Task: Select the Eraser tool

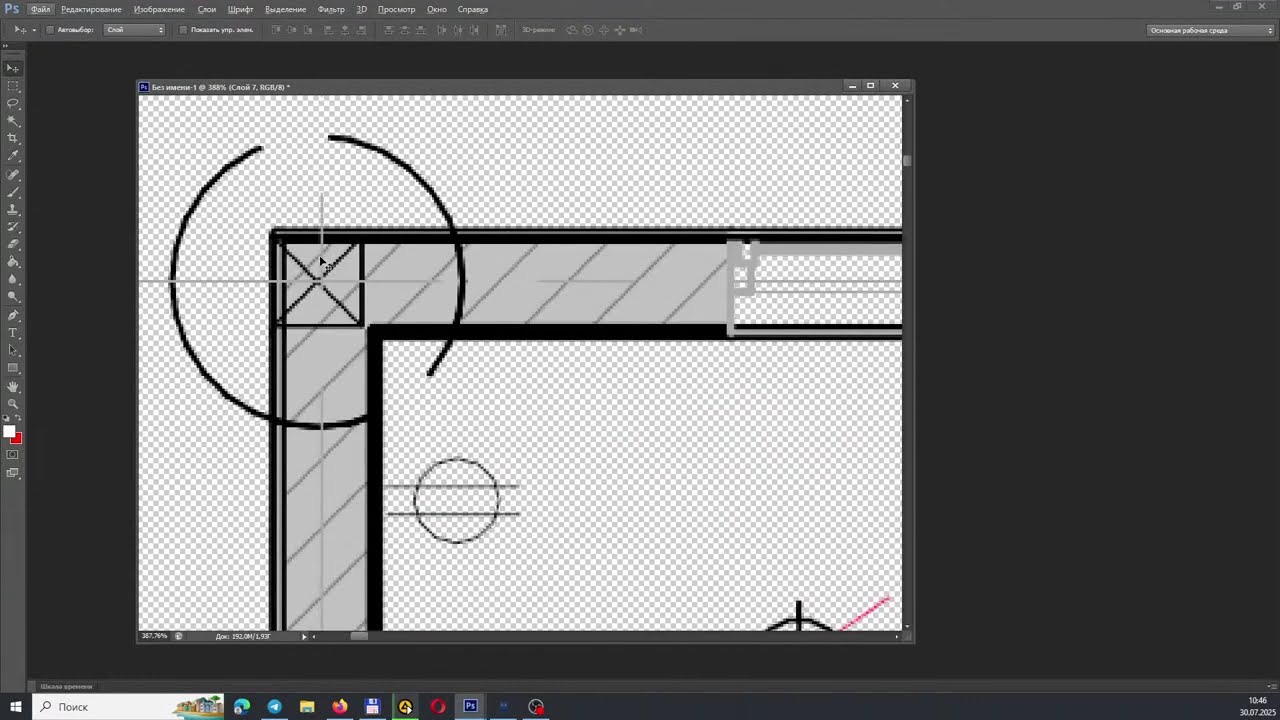Action: 13,244
